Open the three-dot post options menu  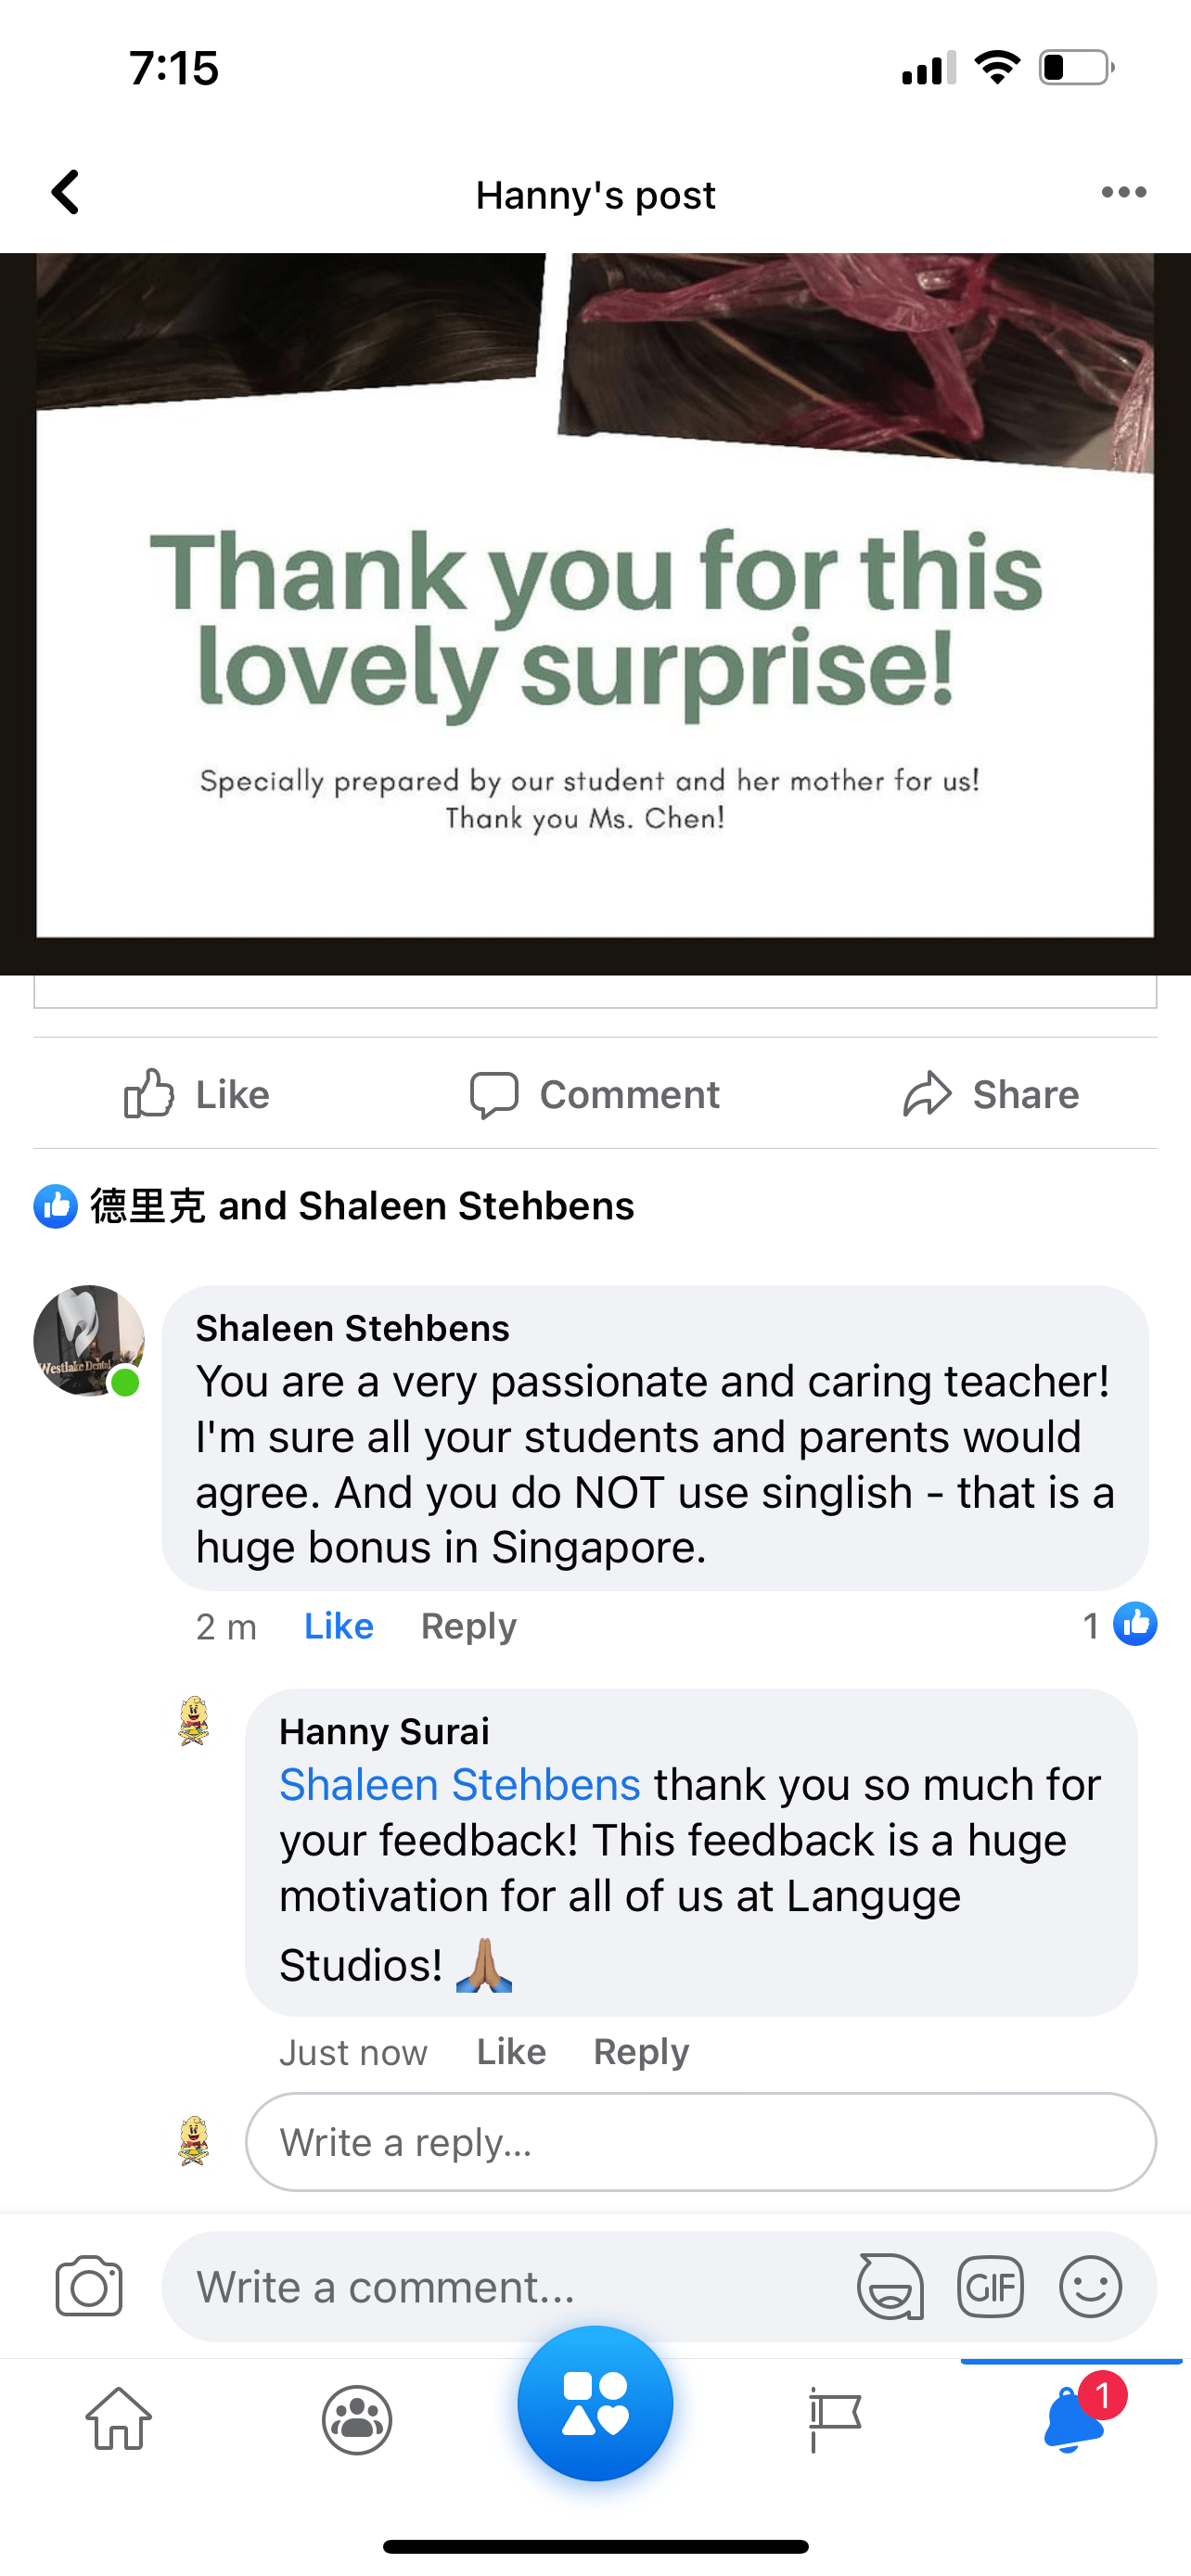[1123, 192]
